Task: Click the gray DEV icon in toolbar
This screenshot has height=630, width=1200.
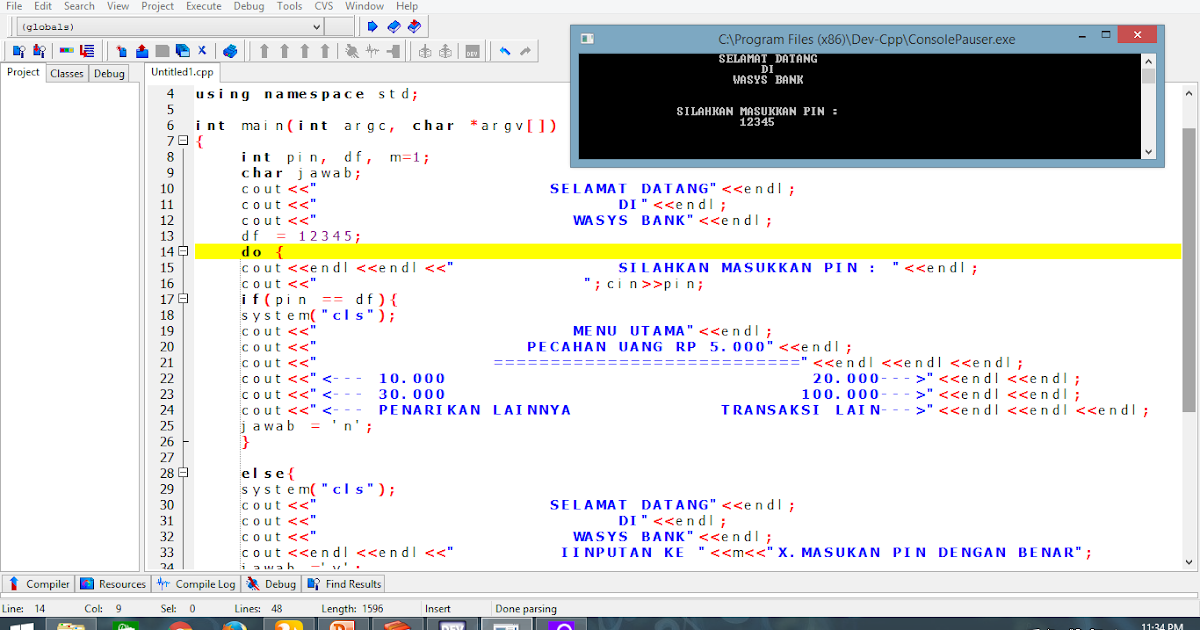Action: tap(472, 50)
